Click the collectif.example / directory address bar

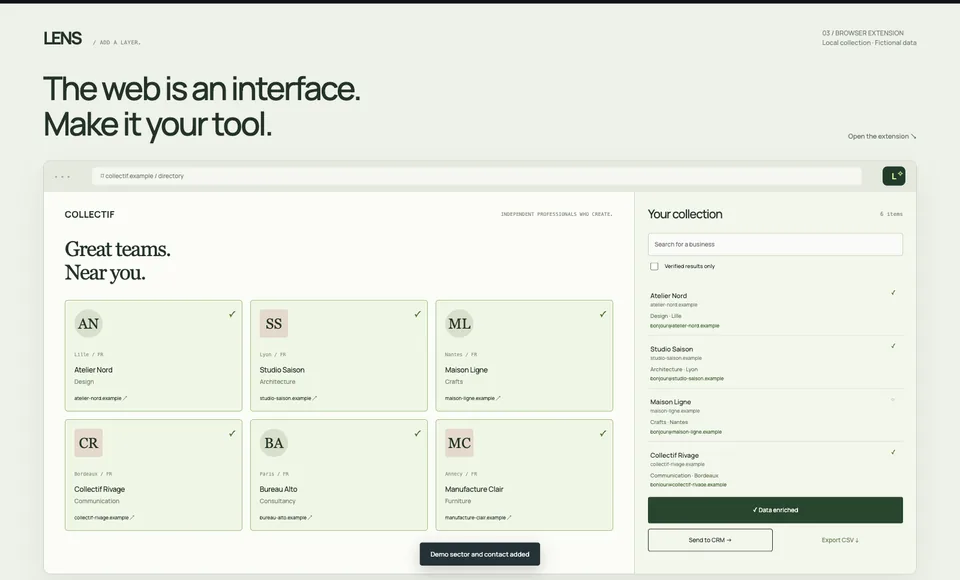tap(476, 176)
